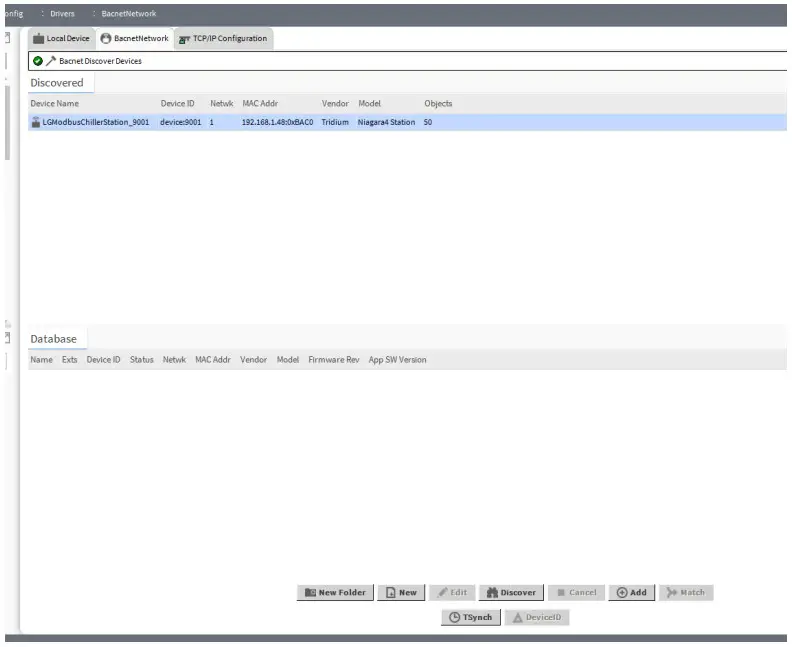792x647 pixels.
Task: Click the Tridium vendor cell
Action: point(335,122)
